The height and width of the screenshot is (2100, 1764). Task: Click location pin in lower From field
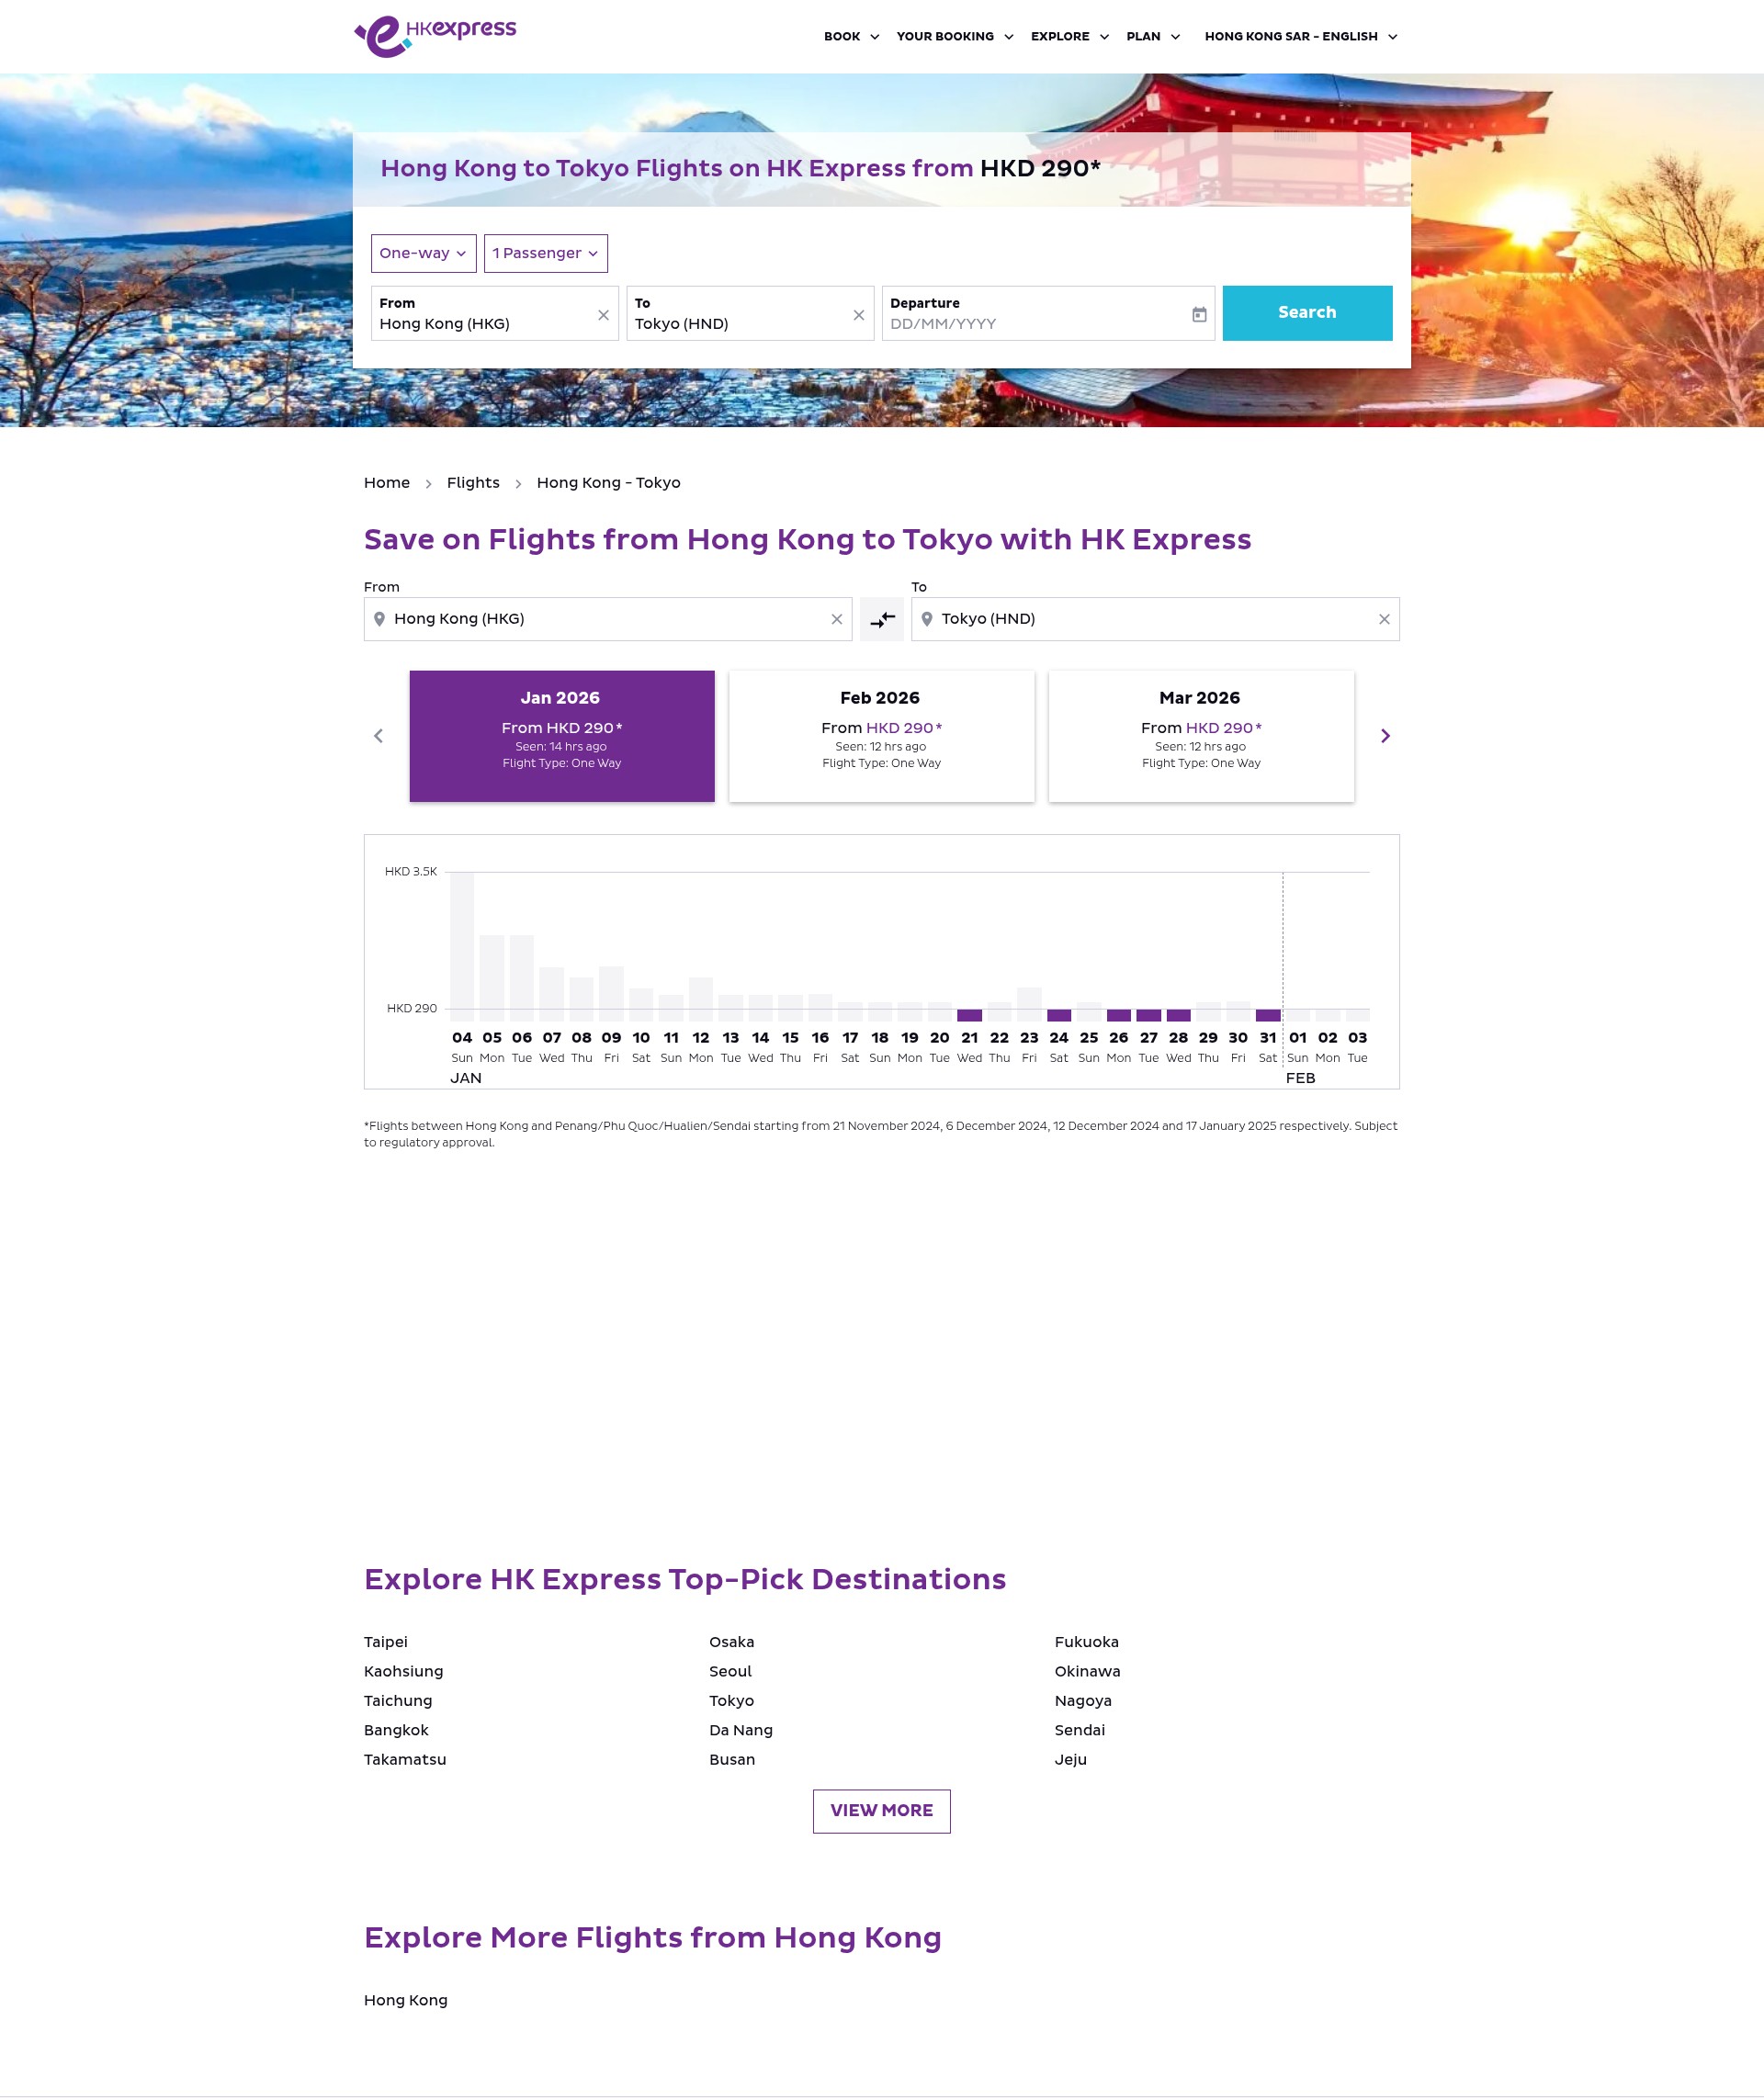[379, 619]
